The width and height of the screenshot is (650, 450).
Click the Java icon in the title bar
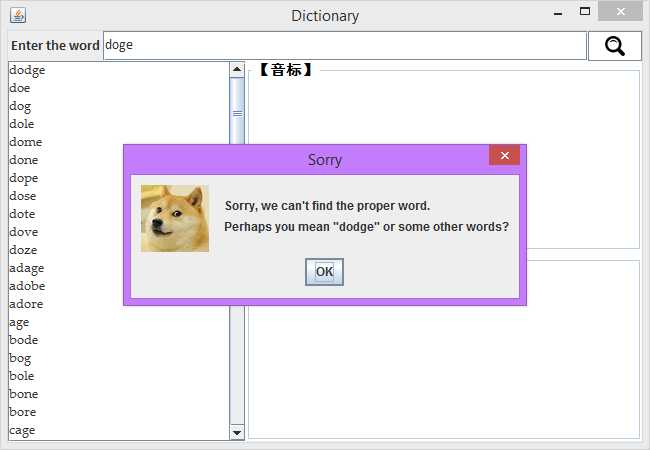click(18, 15)
